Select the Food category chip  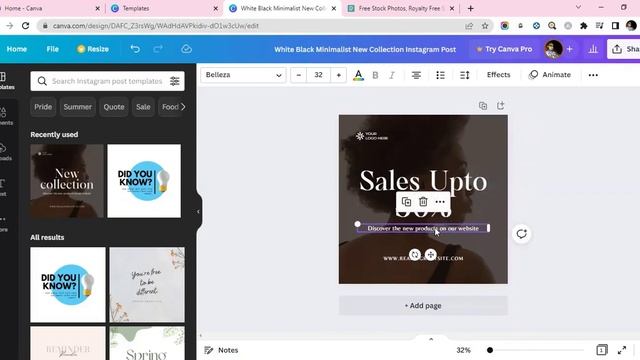(x=169, y=107)
